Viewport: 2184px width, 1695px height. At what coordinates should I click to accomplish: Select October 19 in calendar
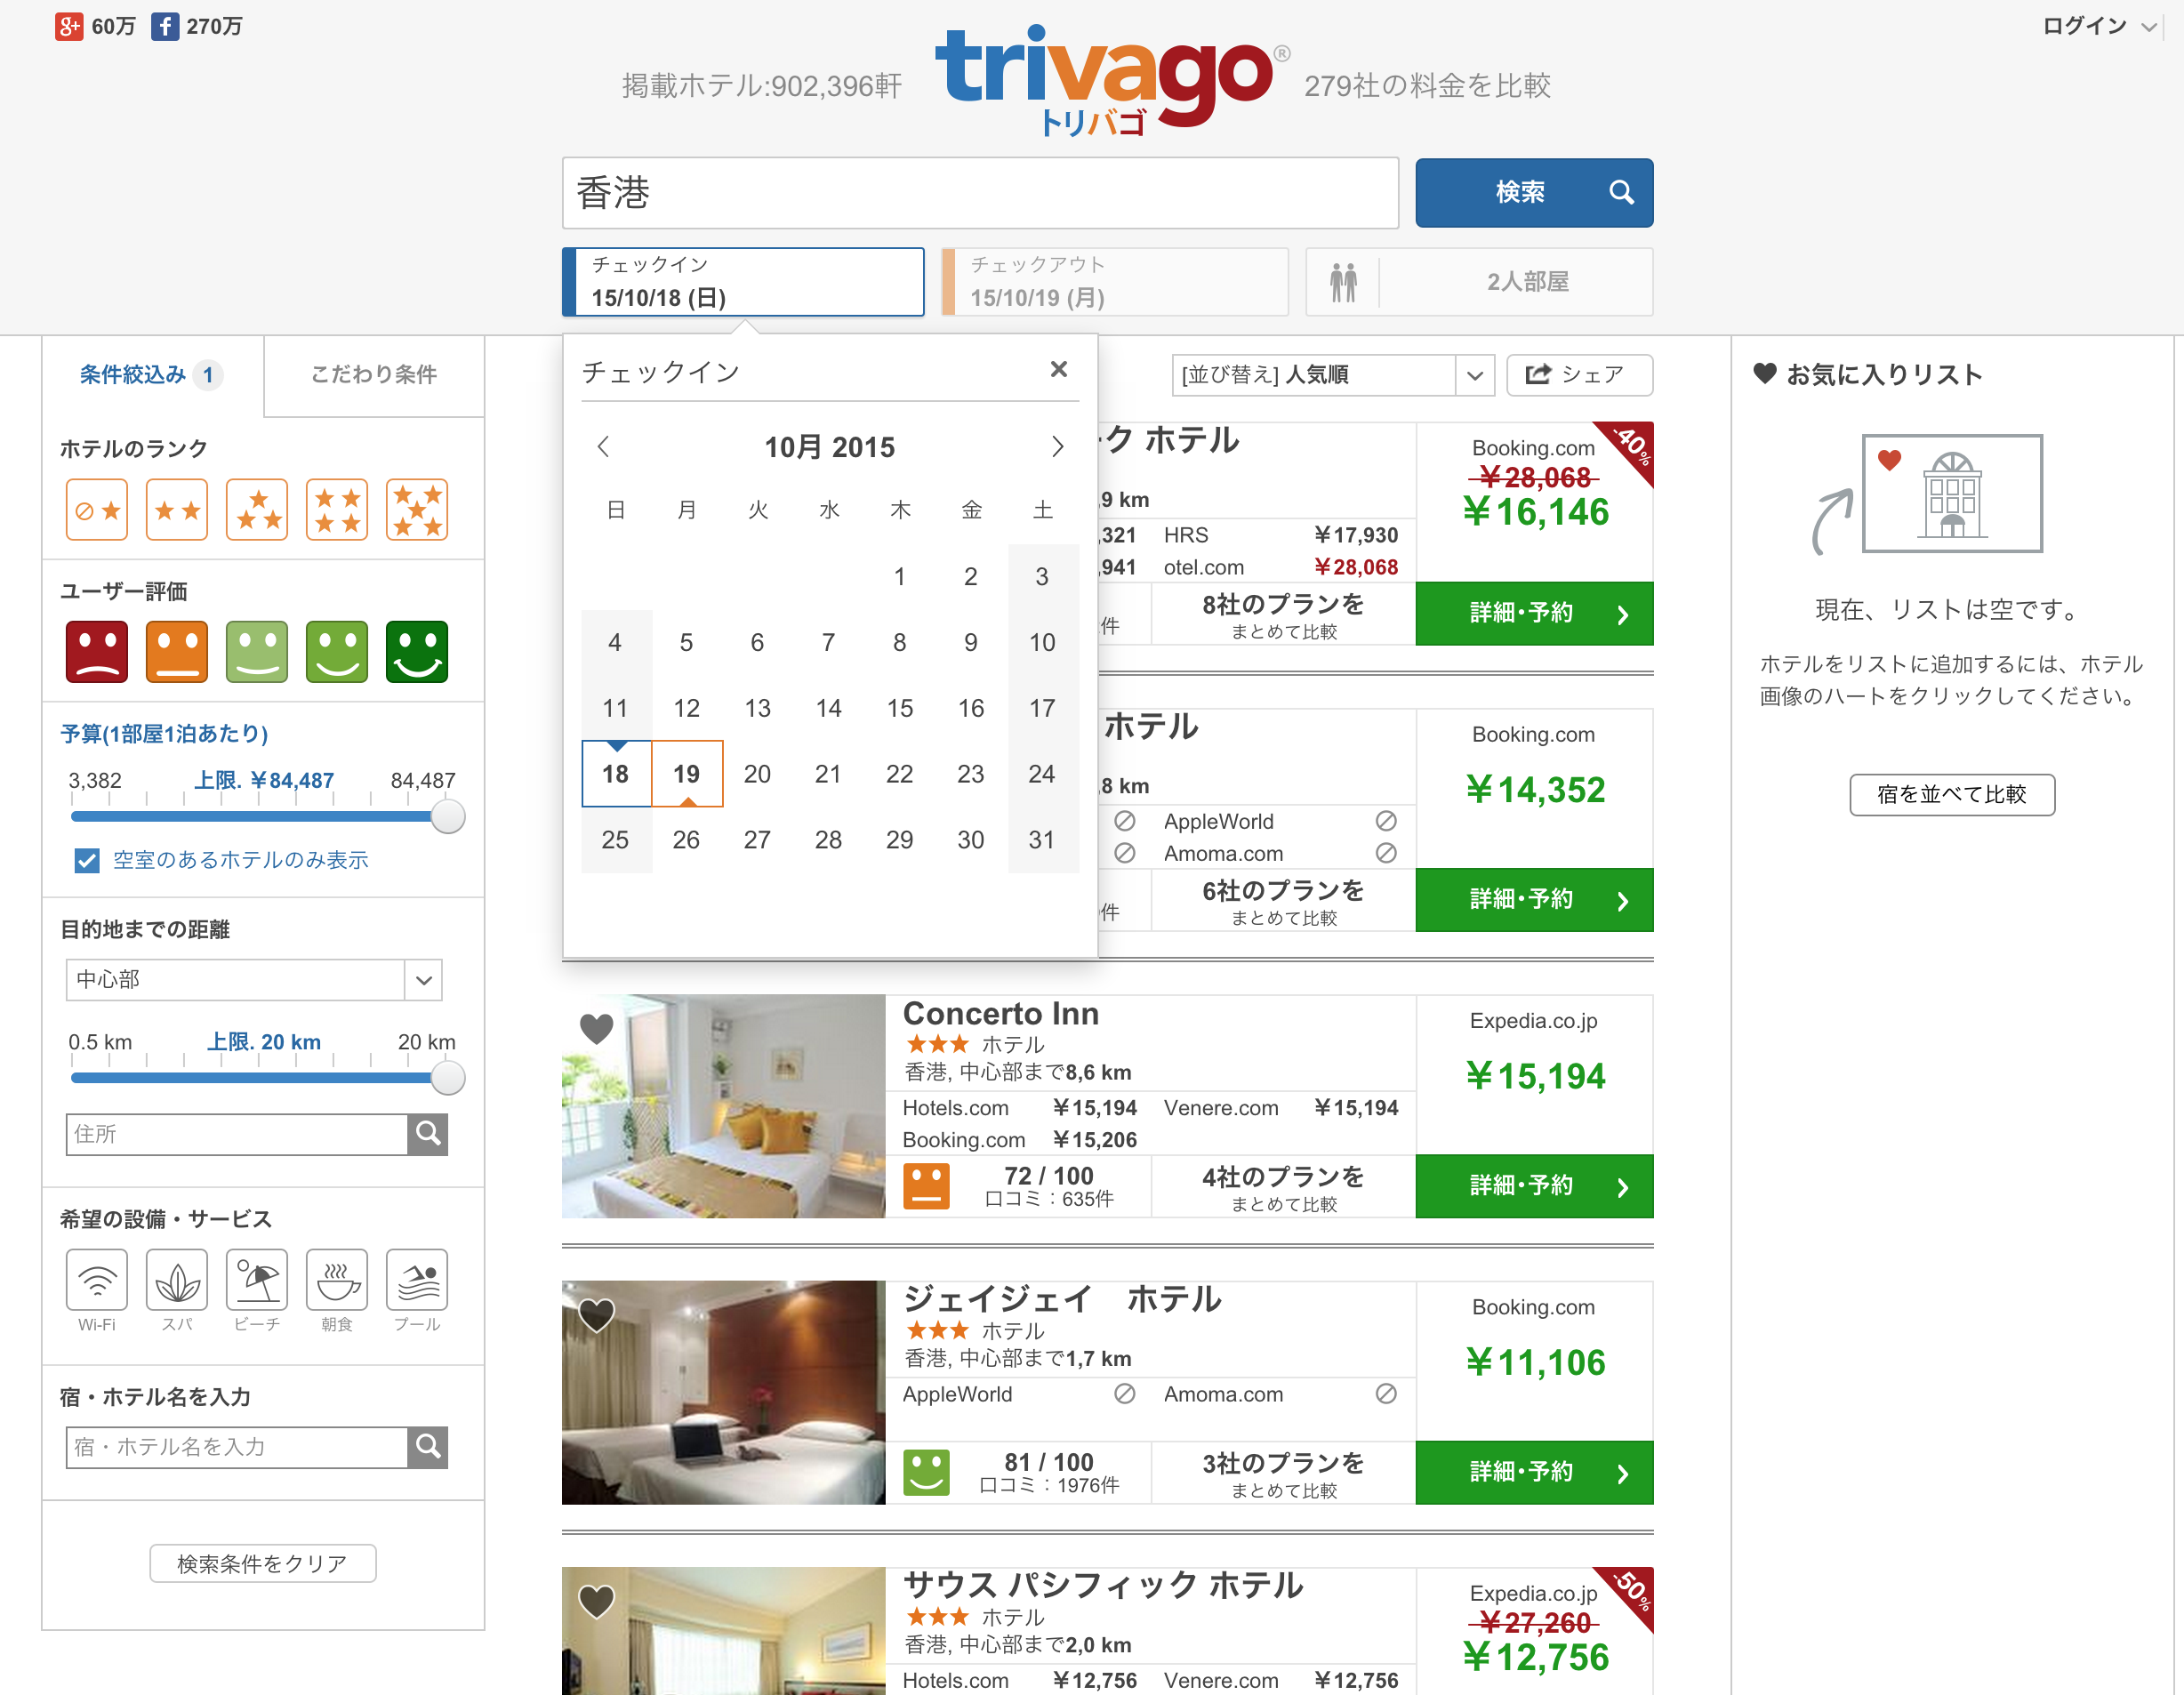[687, 774]
